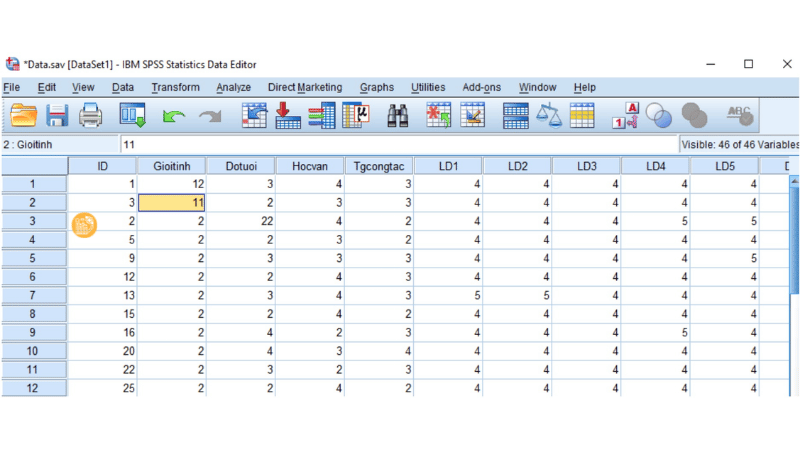Open the Graphs menu

coord(376,88)
